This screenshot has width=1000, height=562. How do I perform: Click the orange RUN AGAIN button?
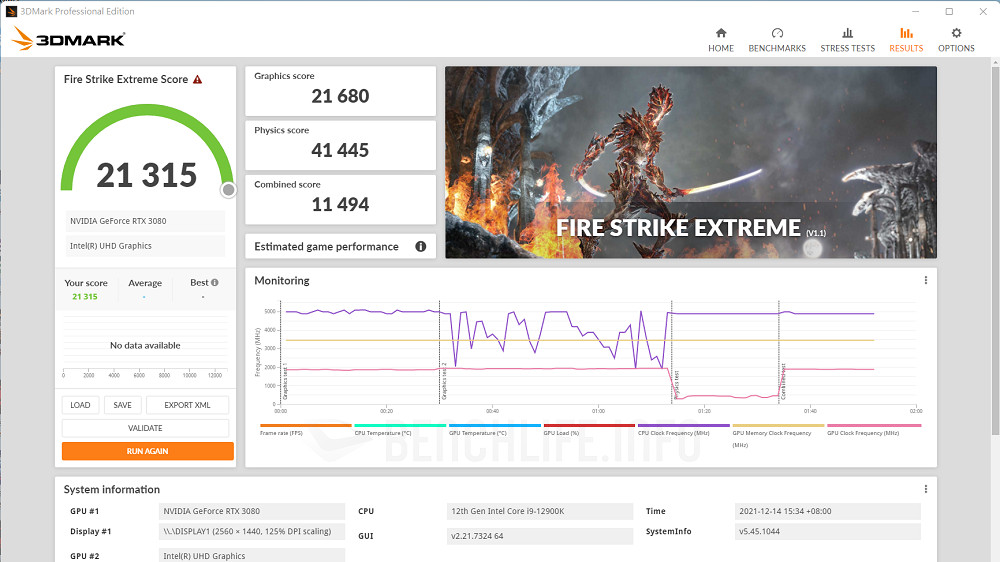pyautogui.click(x=147, y=451)
